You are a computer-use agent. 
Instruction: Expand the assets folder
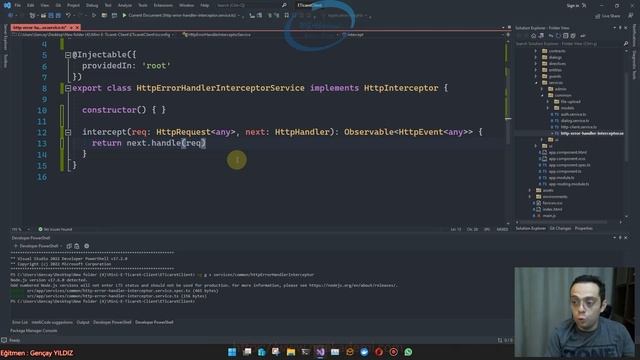pyautogui.click(x=530, y=191)
